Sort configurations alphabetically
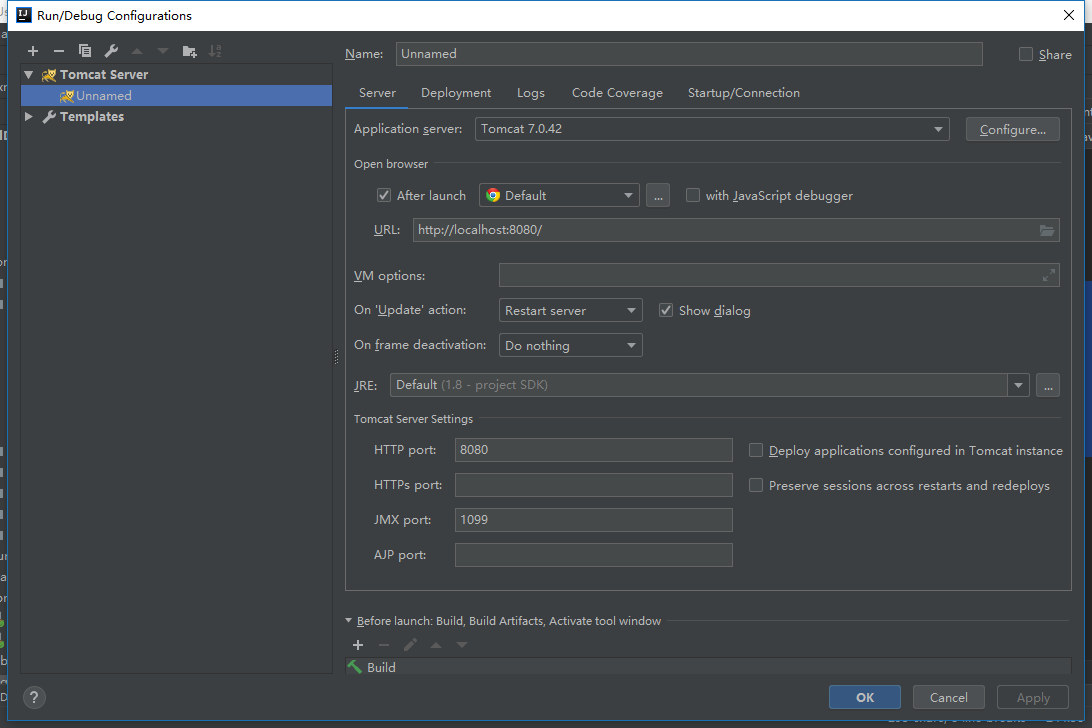 click(215, 51)
